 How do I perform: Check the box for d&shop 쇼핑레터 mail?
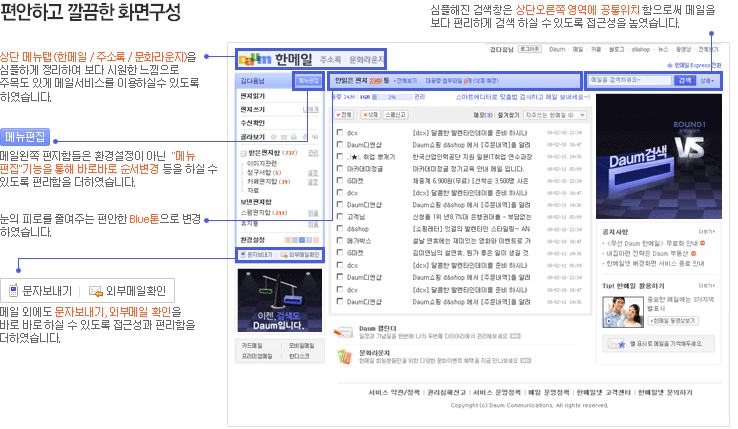(x=340, y=228)
